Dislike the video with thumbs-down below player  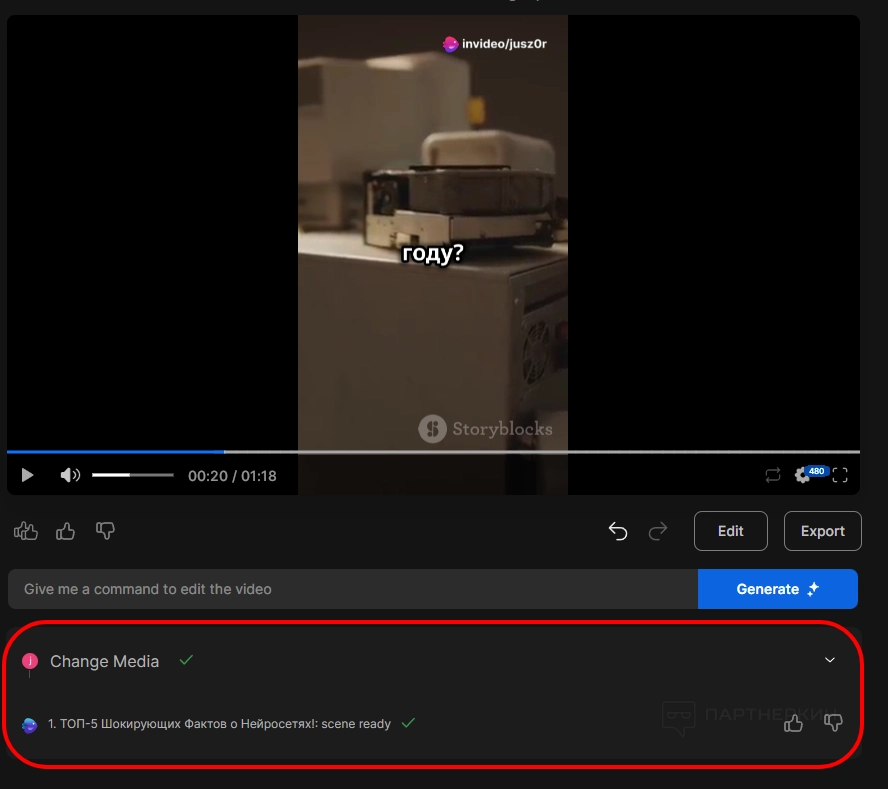pos(105,531)
